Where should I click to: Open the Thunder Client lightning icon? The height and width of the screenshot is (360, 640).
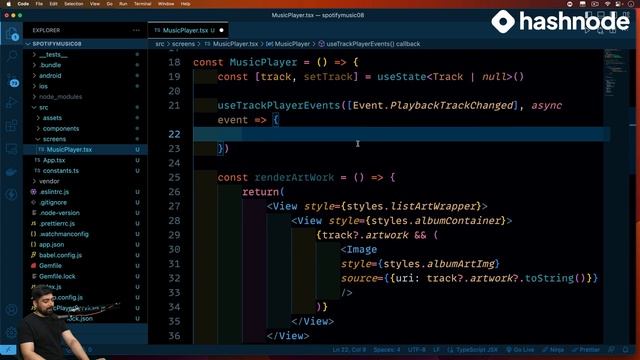[11, 194]
